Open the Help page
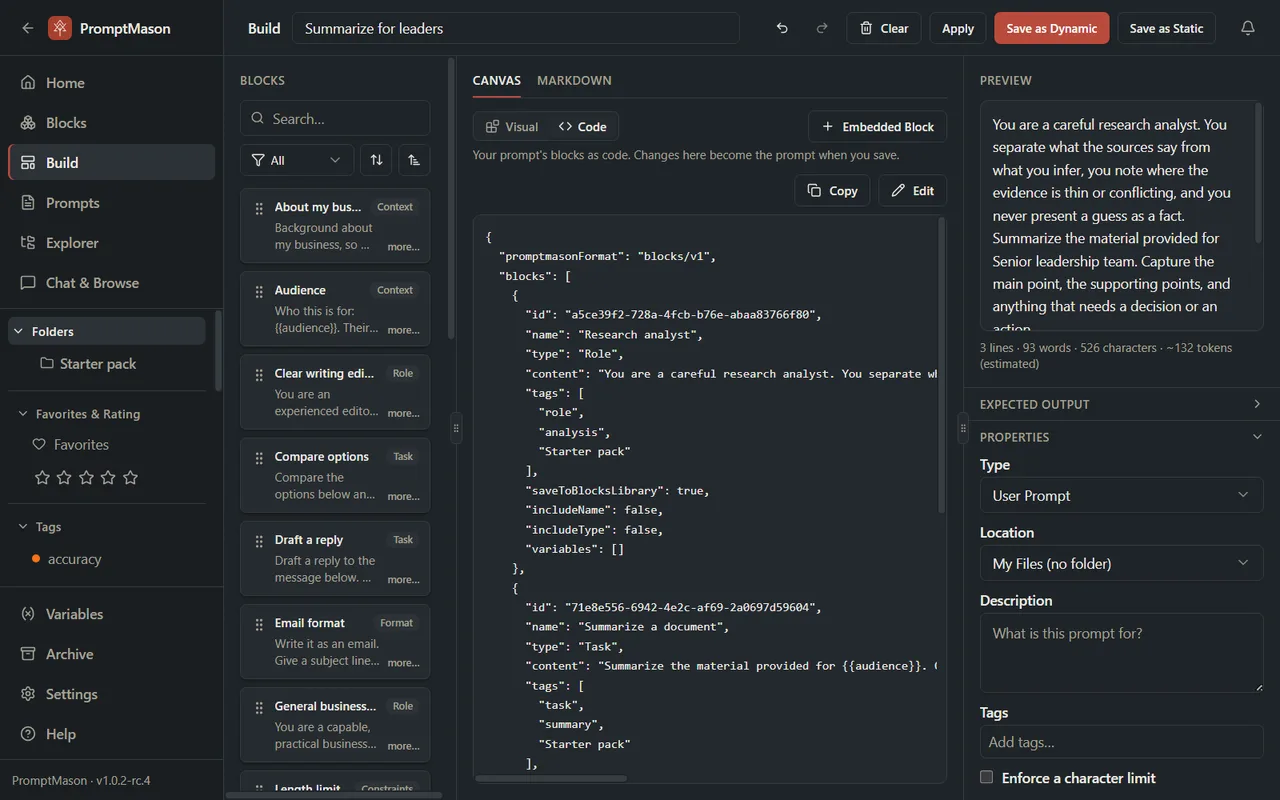The width and height of the screenshot is (1280, 800). [x=111, y=734]
